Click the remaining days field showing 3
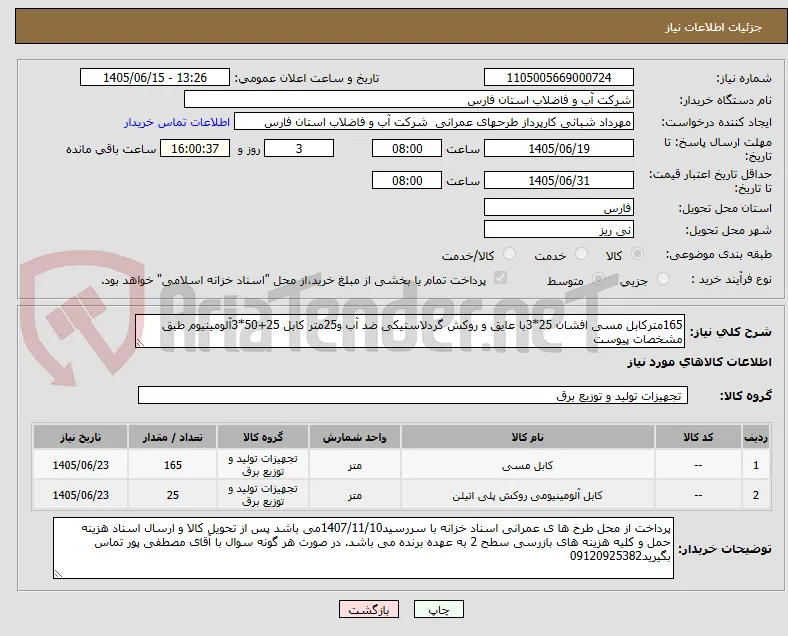 coord(299,148)
